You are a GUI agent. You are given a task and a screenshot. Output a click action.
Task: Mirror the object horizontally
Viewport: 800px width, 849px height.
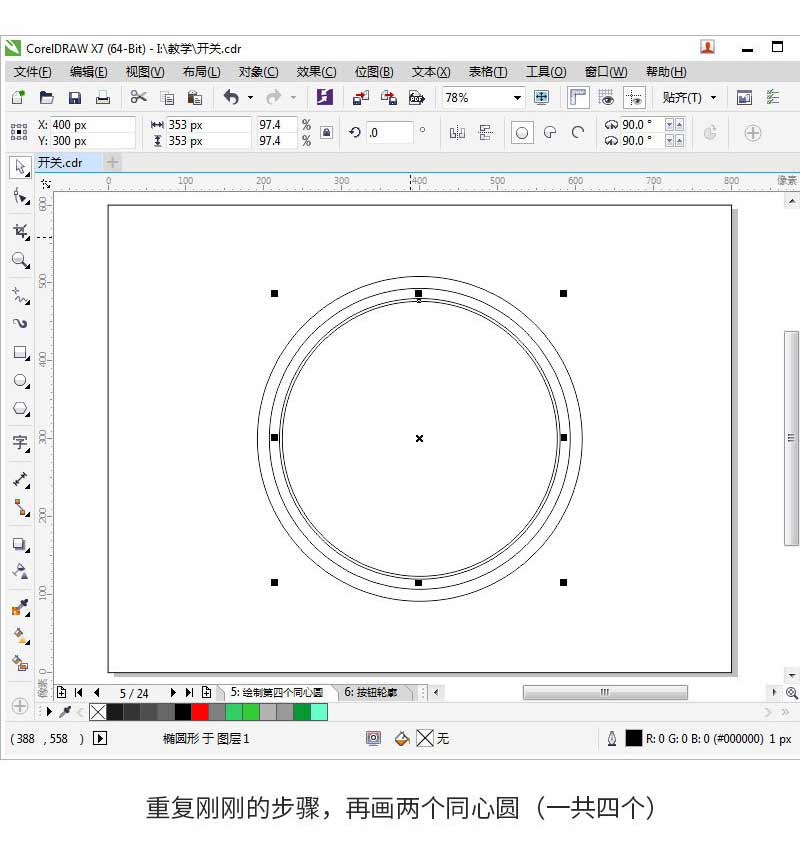(457, 133)
